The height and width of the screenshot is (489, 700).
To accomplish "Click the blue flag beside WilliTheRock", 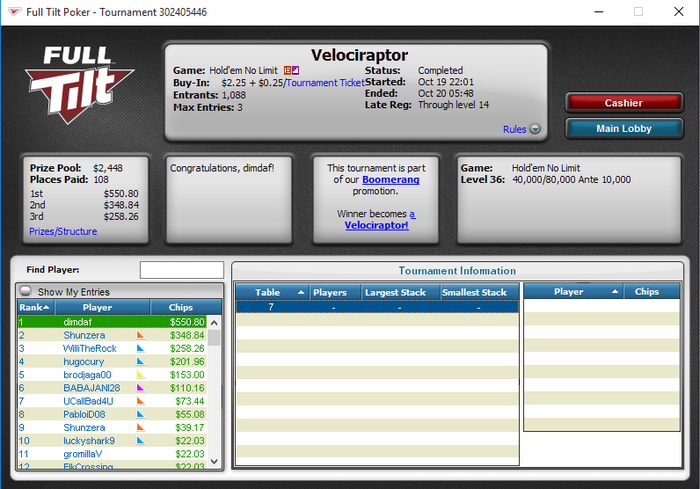I will point(140,348).
